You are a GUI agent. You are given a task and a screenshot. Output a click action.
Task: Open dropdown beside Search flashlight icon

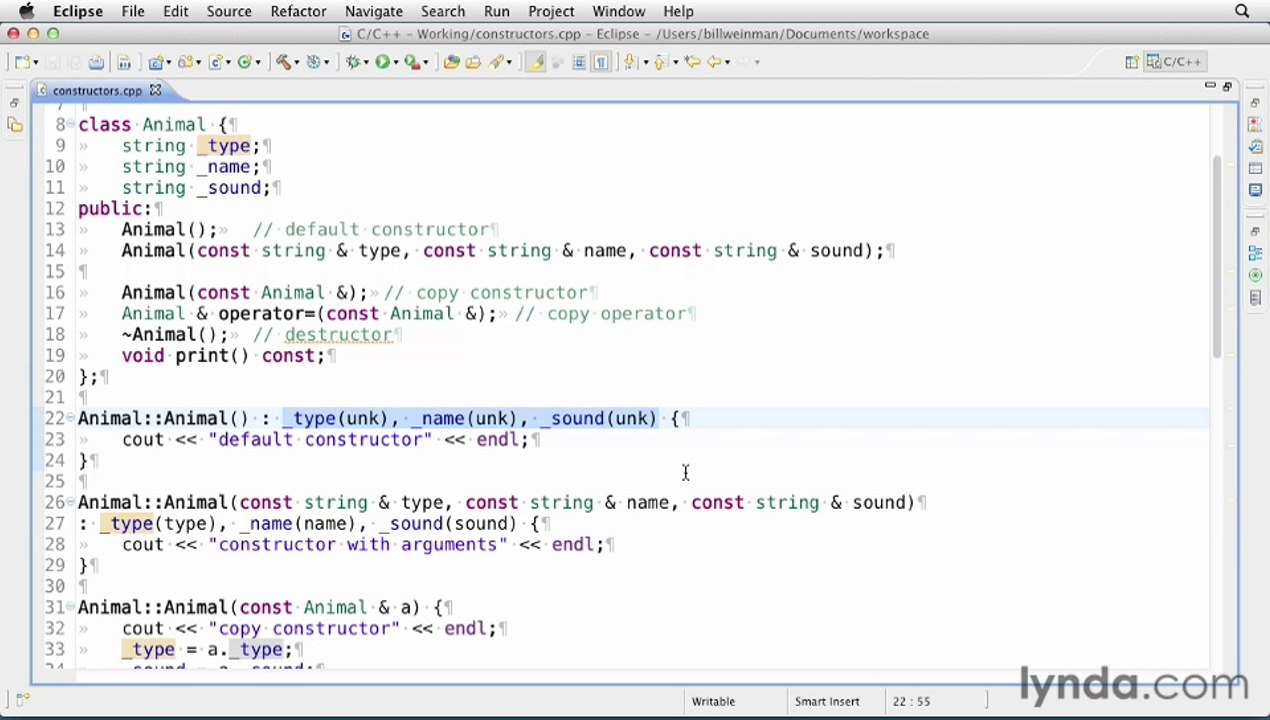(509, 62)
